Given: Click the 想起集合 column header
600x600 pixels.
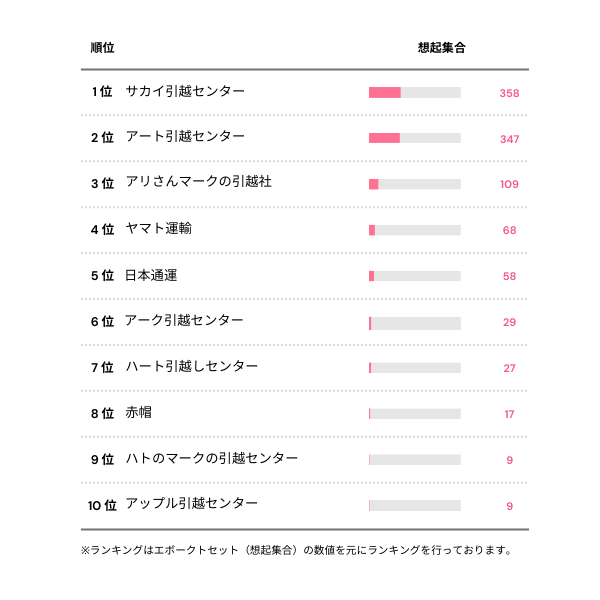Looking at the screenshot, I should click(x=441, y=47).
